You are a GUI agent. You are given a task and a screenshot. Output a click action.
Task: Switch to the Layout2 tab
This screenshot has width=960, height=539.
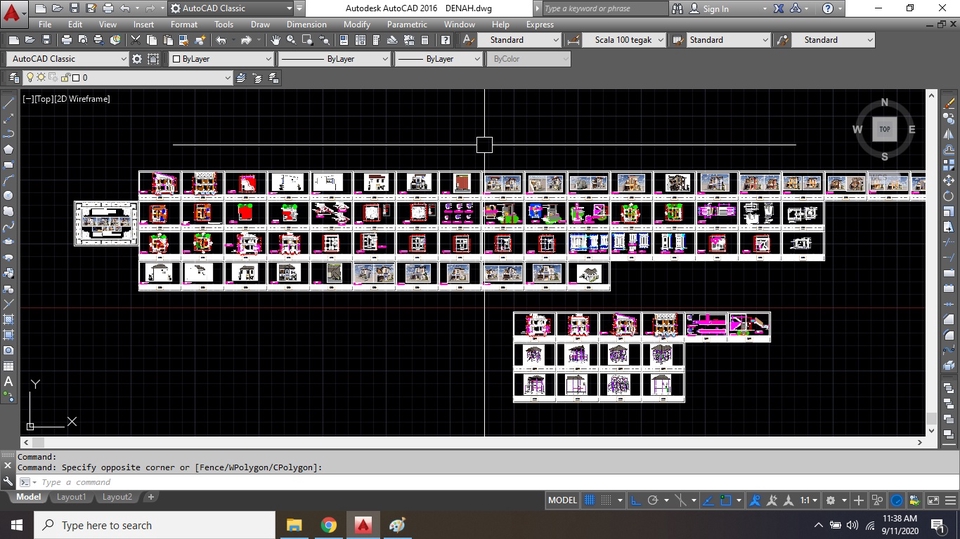(x=117, y=497)
